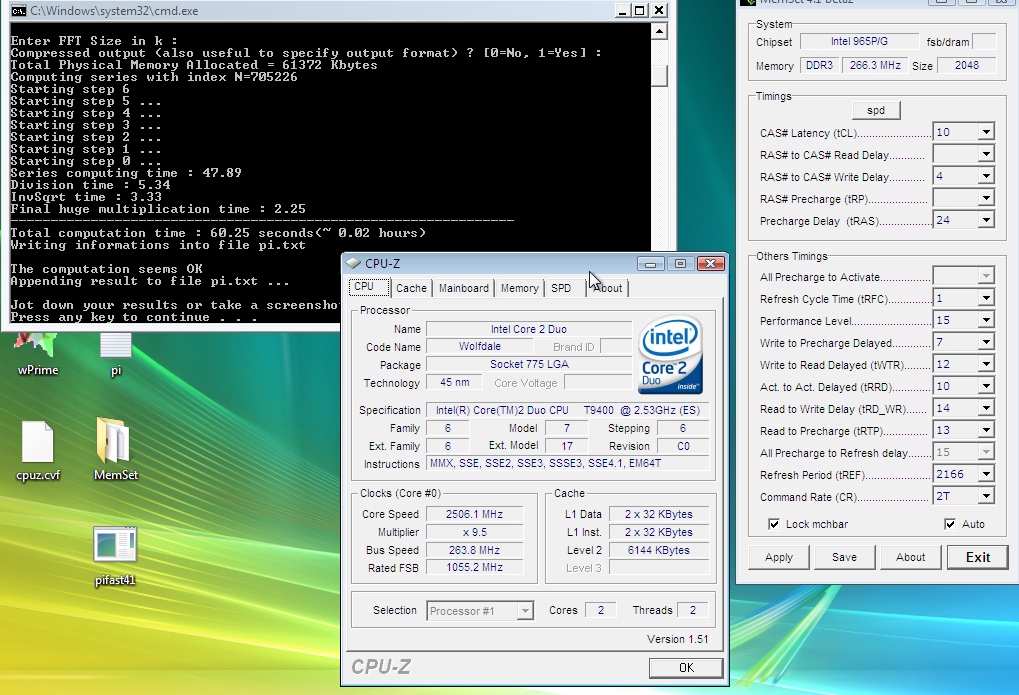1019x695 pixels.
Task: Open the Performance Level dropdown
Action: coord(986,321)
